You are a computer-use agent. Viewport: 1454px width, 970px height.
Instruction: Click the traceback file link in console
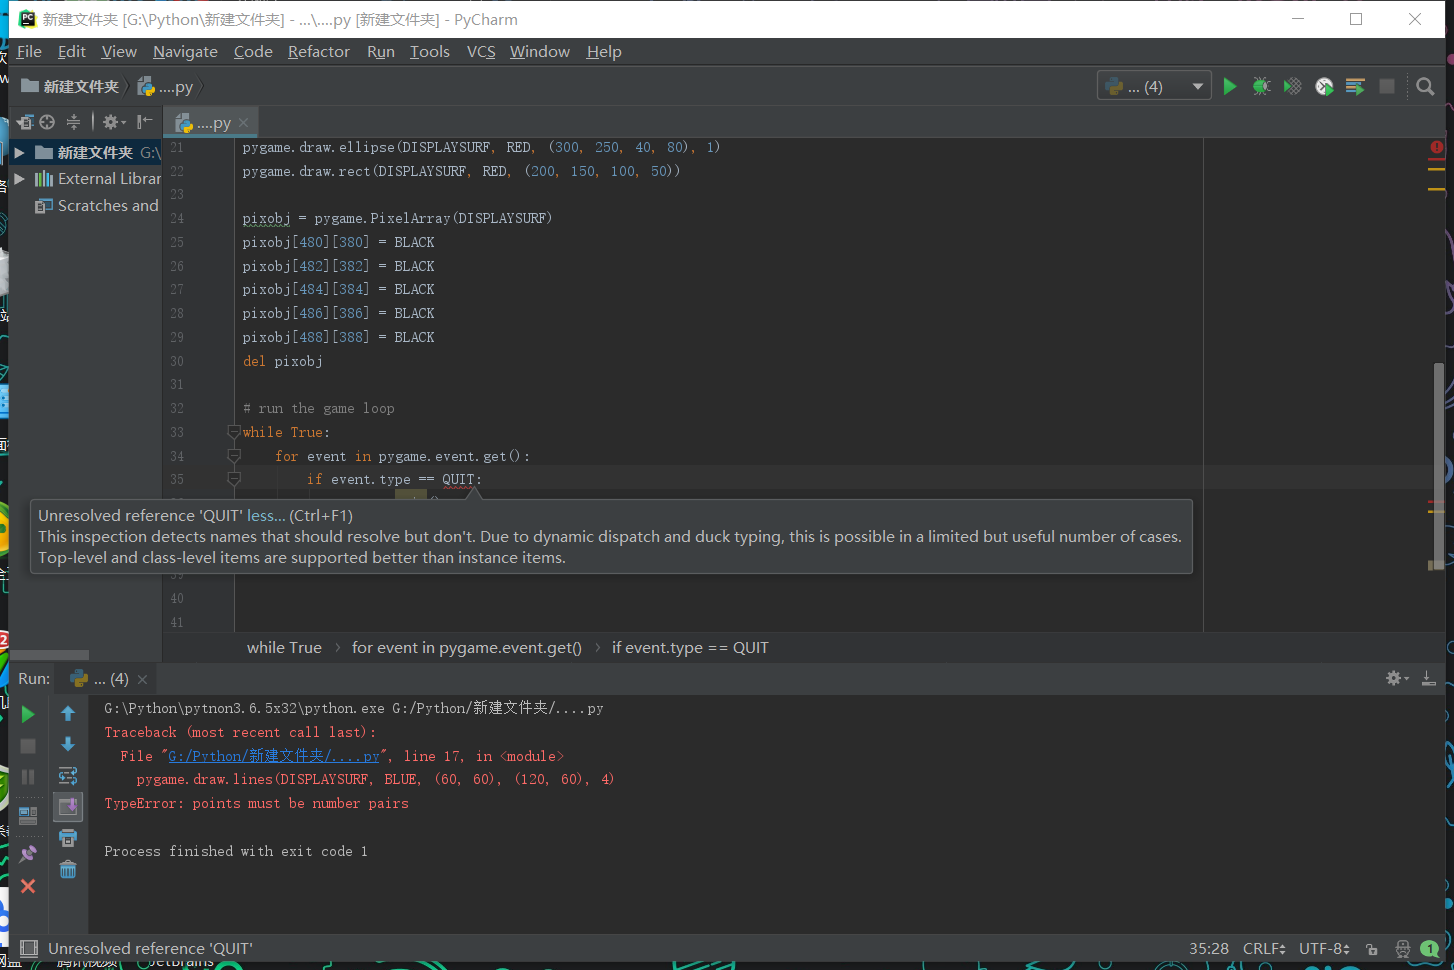click(x=273, y=756)
